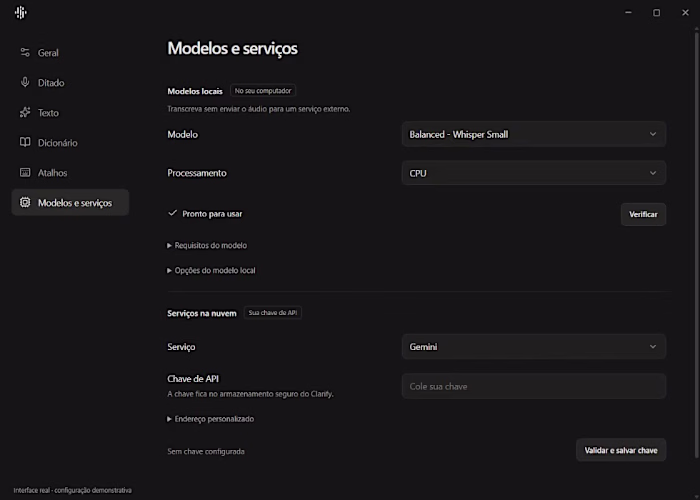Click the Geral sliders icon
700x500 pixels.
coord(25,53)
